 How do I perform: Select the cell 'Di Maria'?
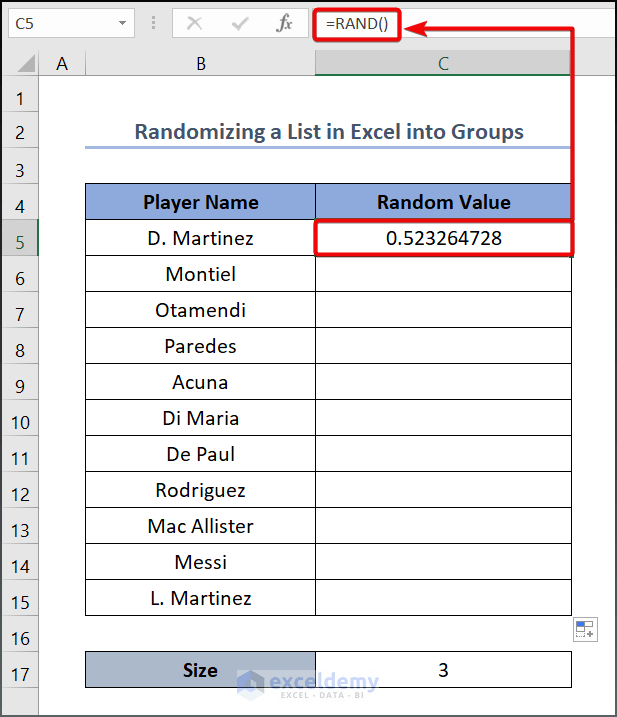[x=200, y=418]
